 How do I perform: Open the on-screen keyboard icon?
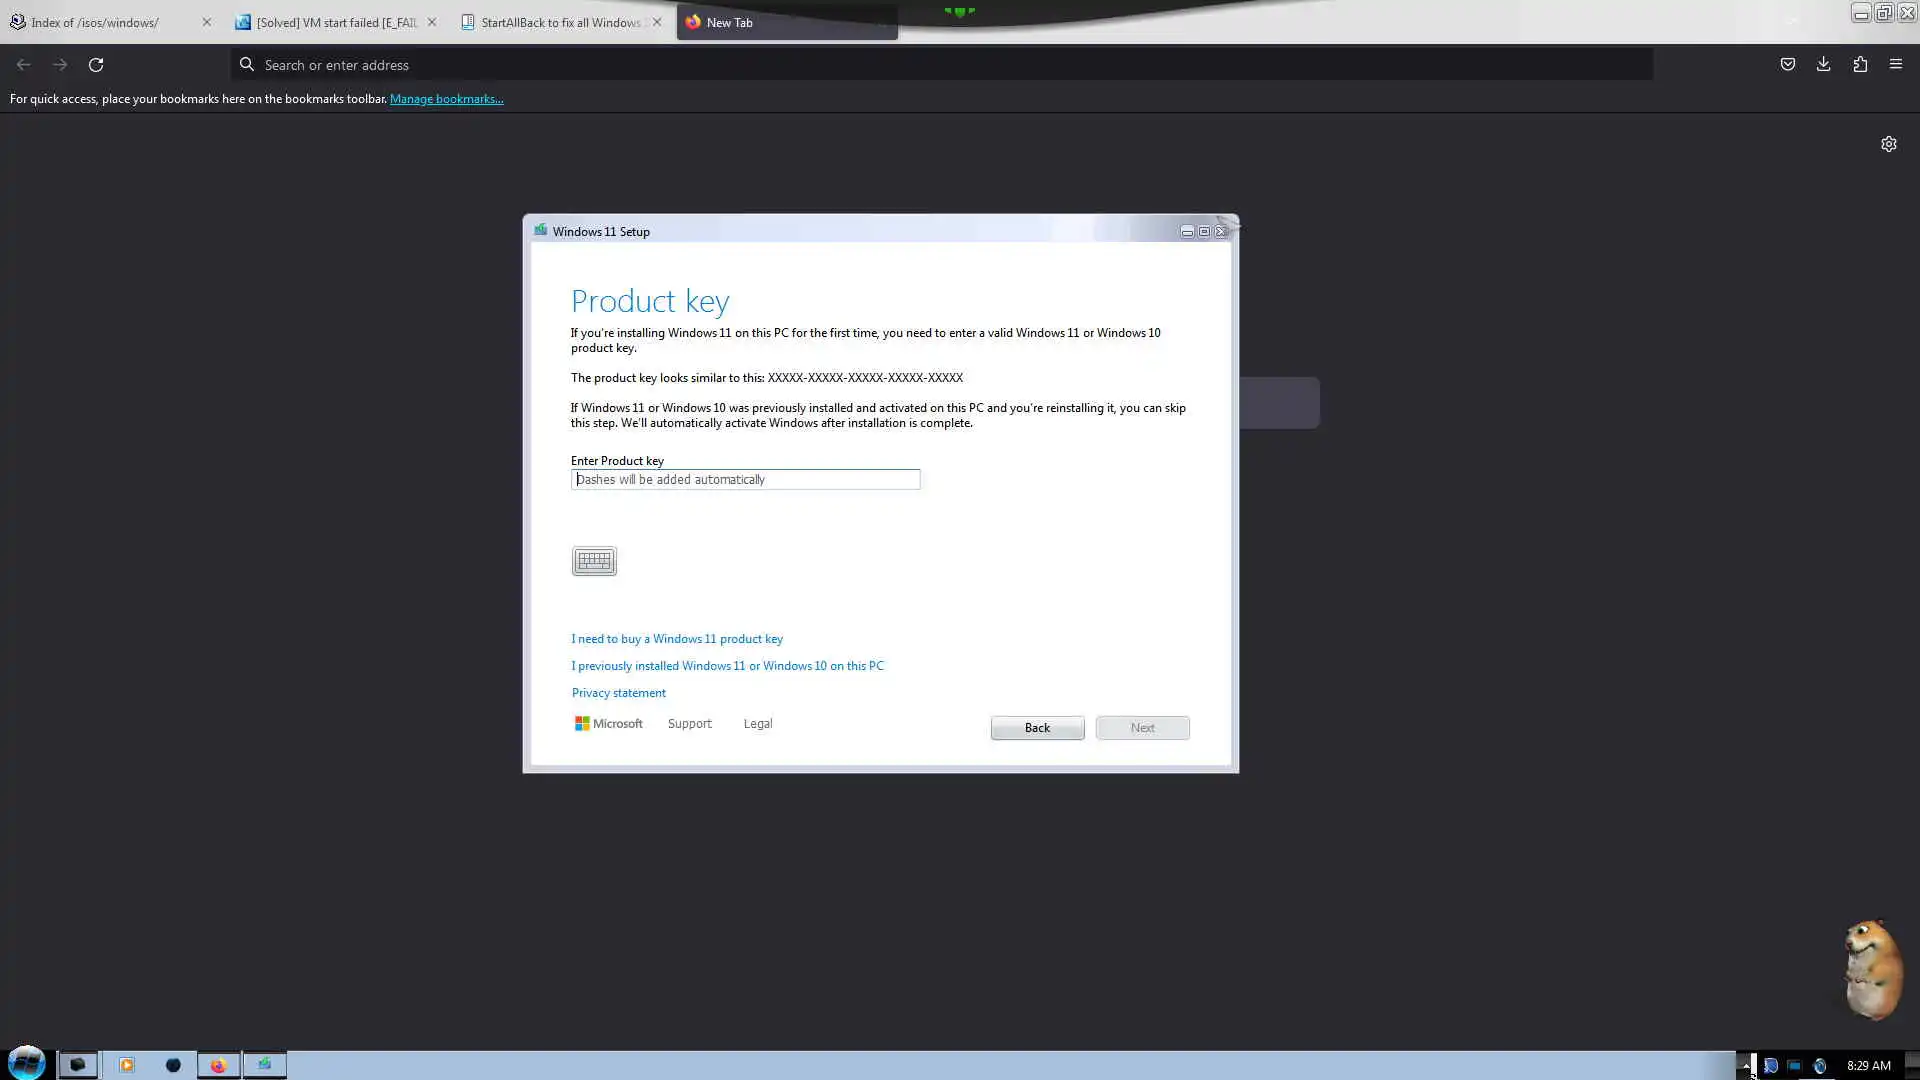pos(594,561)
